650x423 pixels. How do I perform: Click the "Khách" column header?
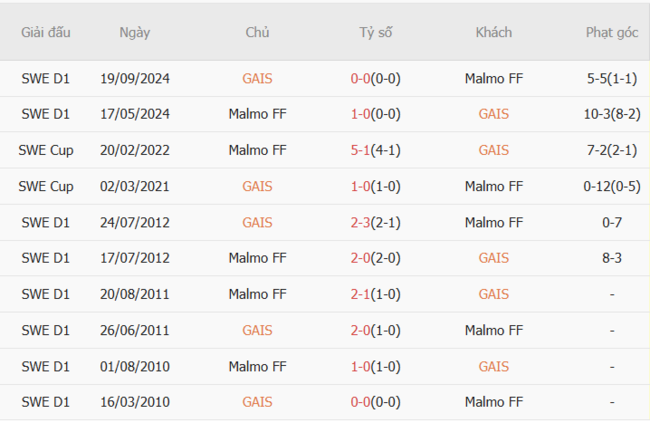494,32
